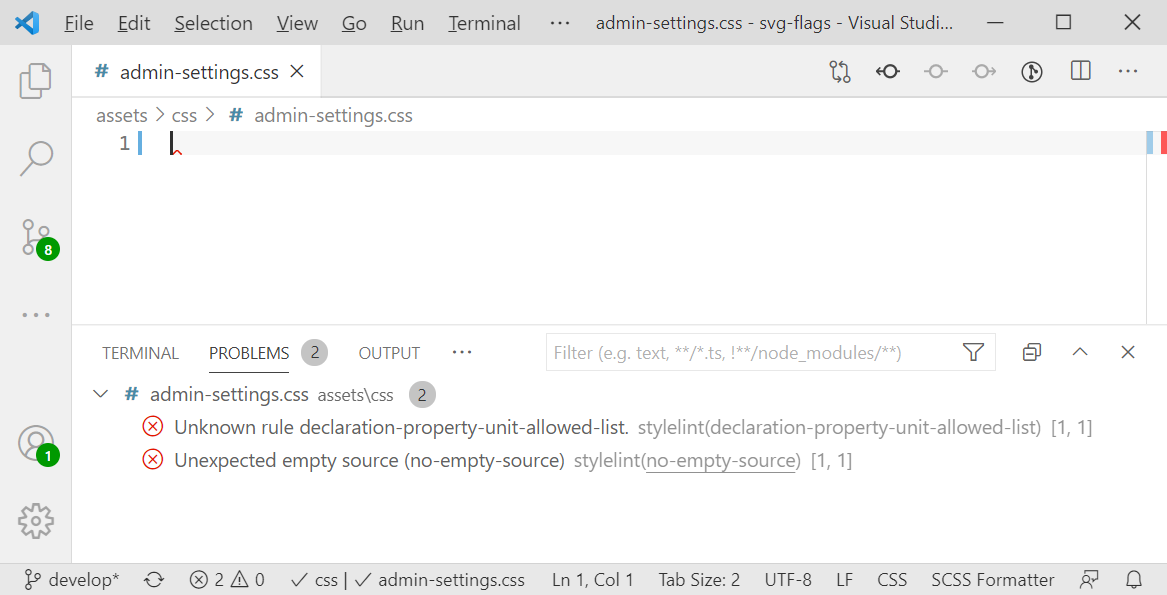Jump to previous change with toolbar arrow icon
This screenshot has height=595, width=1167.
click(887, 71)
